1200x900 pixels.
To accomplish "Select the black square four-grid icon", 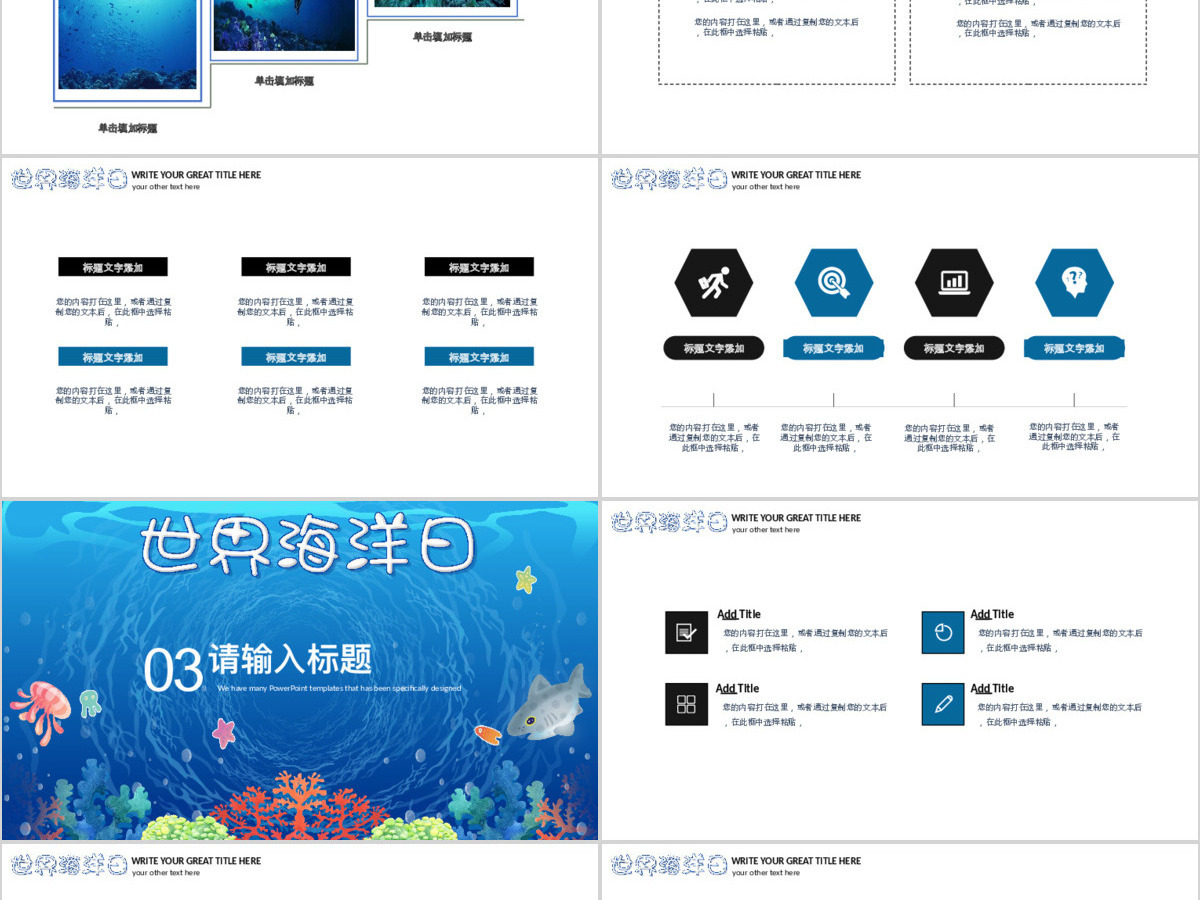I will pyautogui.click(x=686, y=704).
